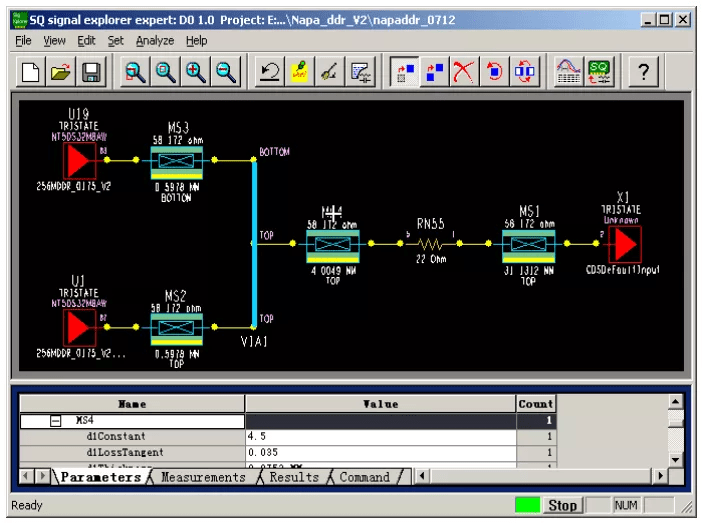Click the zoom out magnifier icon
702x523 pixels.
(226, 72)
